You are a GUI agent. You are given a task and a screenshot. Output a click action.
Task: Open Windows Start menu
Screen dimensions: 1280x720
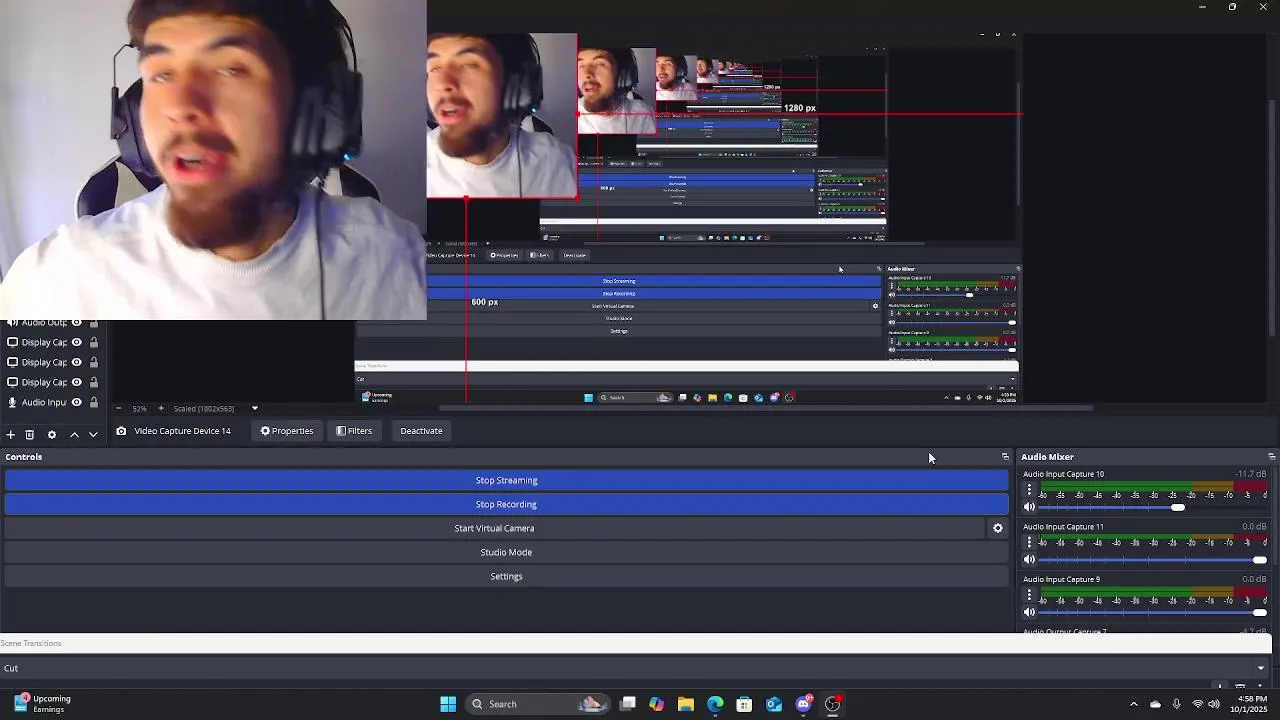coord(448,704)
